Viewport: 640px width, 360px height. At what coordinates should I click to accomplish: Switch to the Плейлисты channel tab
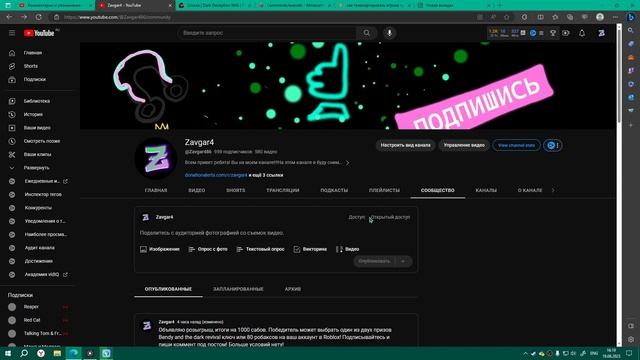click(x=384, y=191)
